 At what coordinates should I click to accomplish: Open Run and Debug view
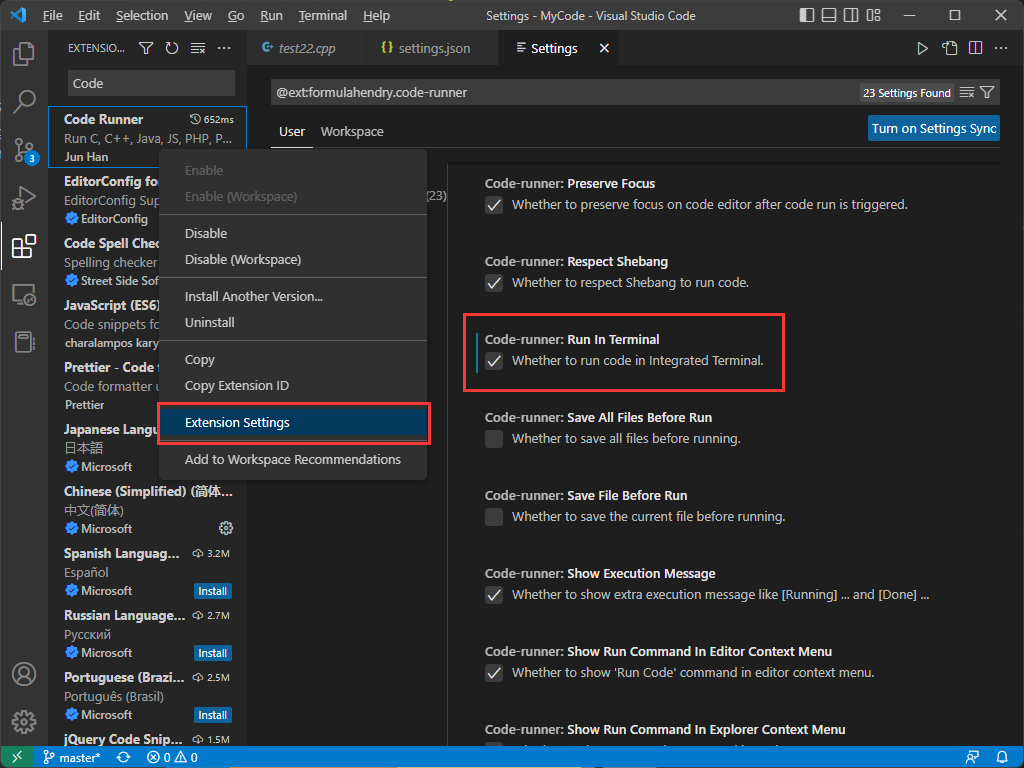point(24,198)
